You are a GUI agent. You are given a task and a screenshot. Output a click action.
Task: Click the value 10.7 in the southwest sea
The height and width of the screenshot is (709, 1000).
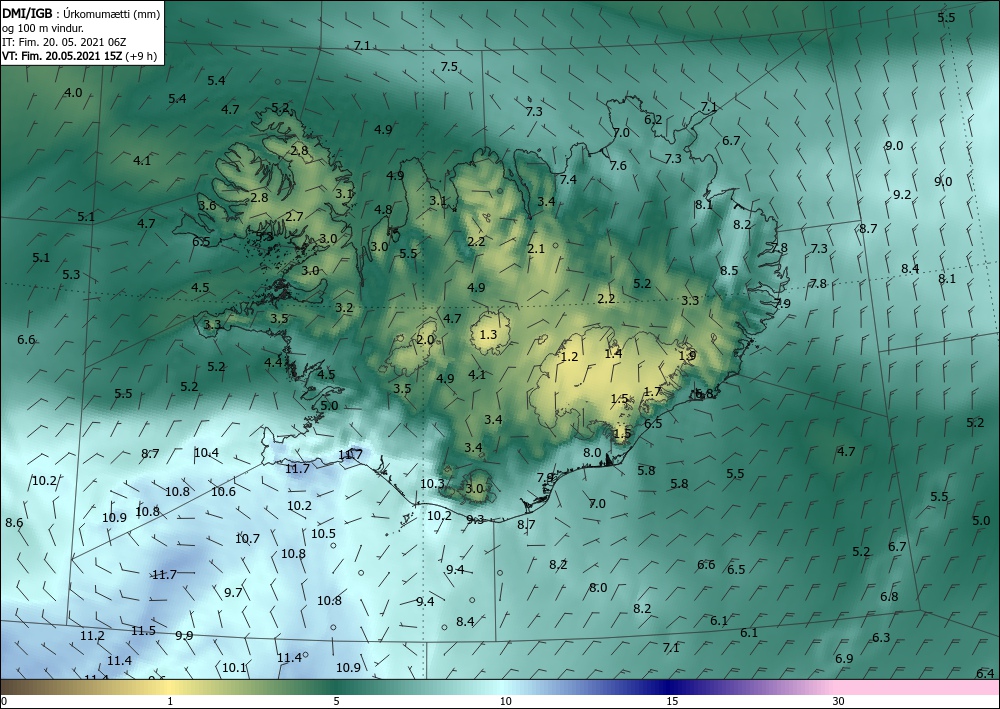(247, 539)
